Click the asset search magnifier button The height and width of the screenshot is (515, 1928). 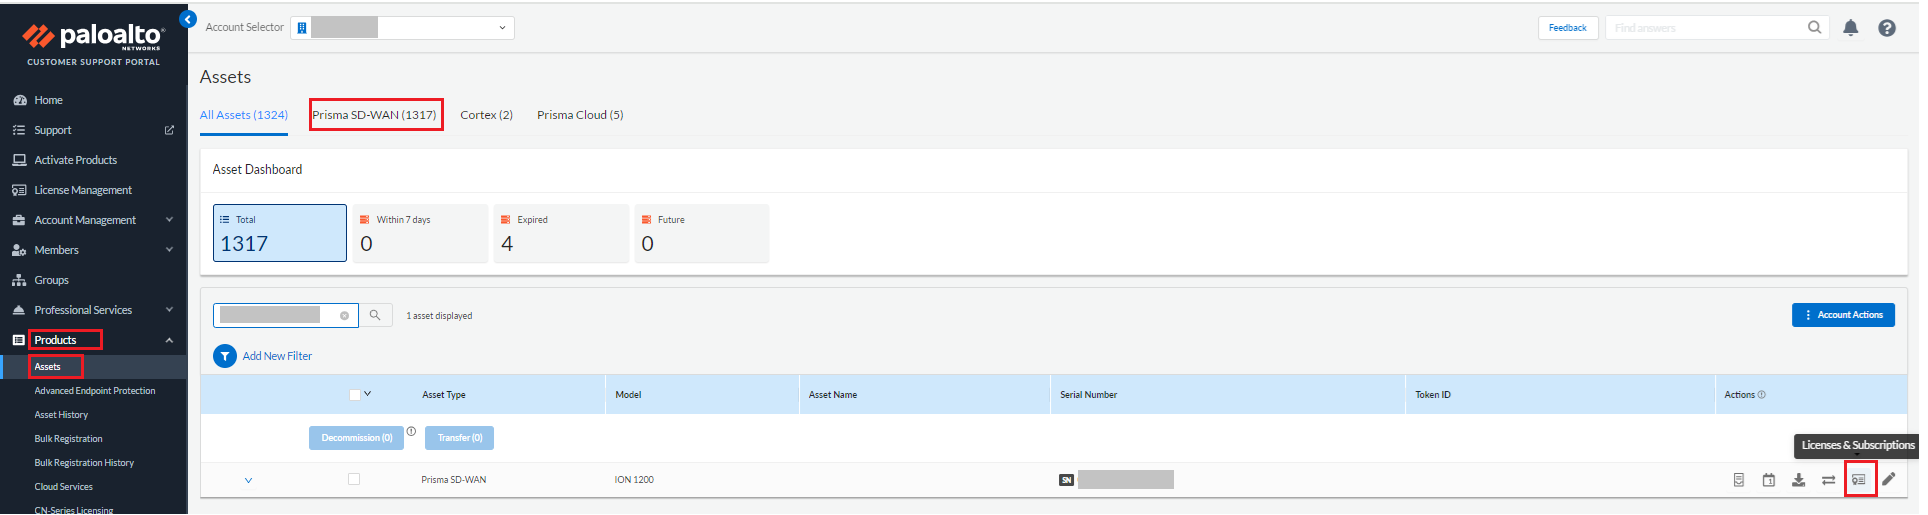(375, 315)
